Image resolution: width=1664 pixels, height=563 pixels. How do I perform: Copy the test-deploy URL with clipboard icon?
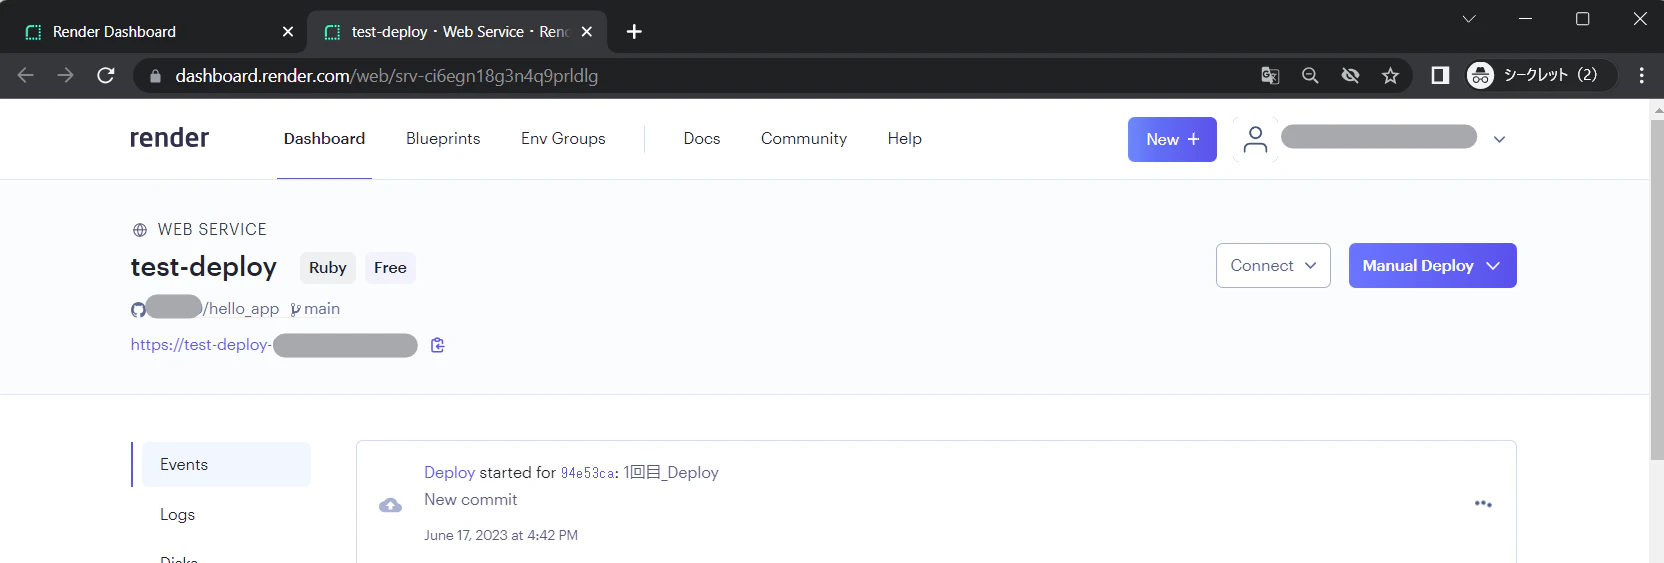tap(437, 345)
